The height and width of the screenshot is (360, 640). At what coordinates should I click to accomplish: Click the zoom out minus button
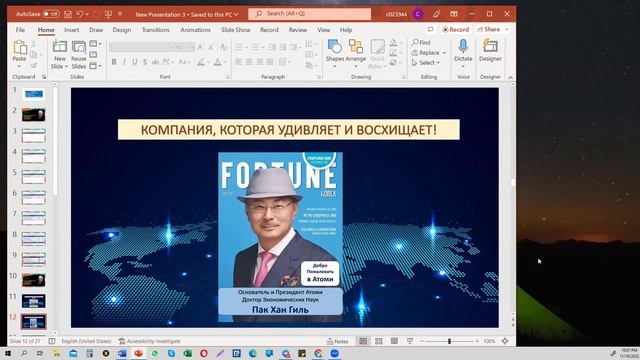[x=422, y=341]
